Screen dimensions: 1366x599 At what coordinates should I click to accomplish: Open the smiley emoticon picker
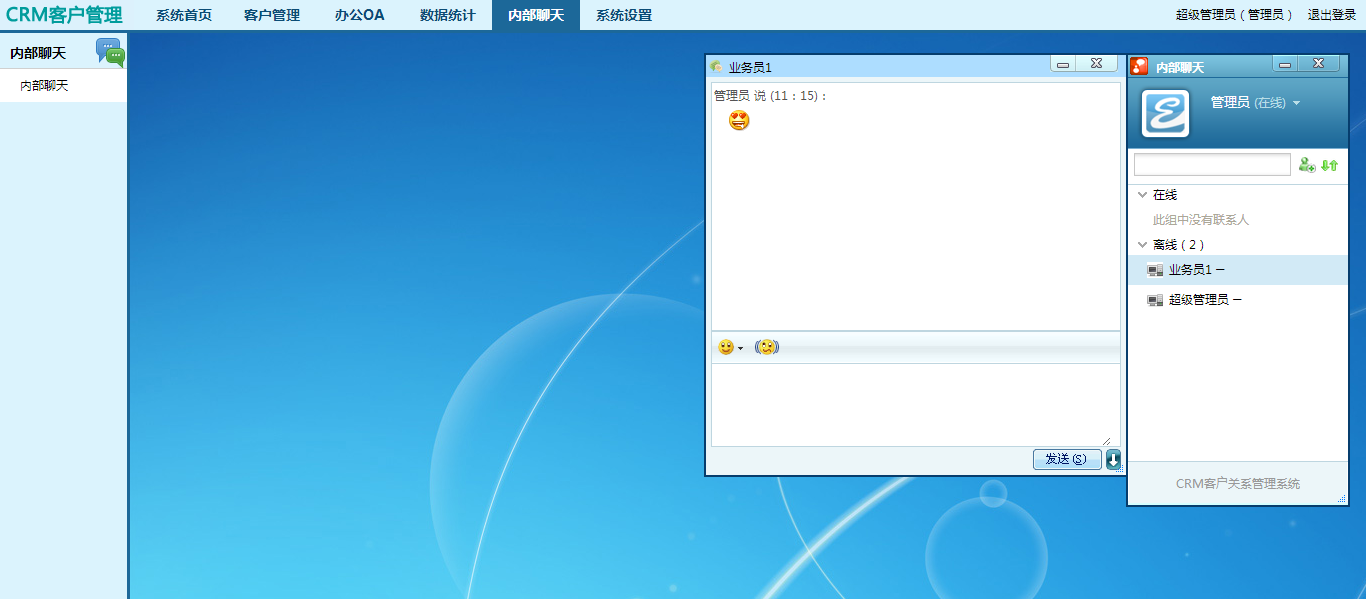pyautogui.click(x=726, y=347)
